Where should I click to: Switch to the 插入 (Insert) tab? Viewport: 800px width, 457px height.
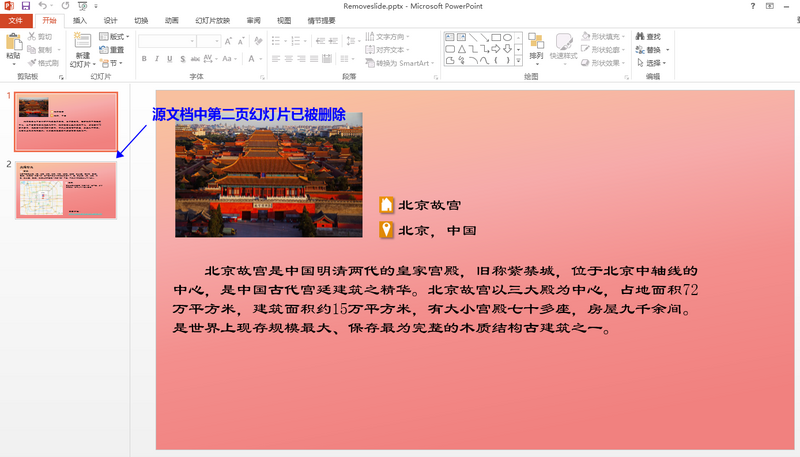tap(80, 20)
